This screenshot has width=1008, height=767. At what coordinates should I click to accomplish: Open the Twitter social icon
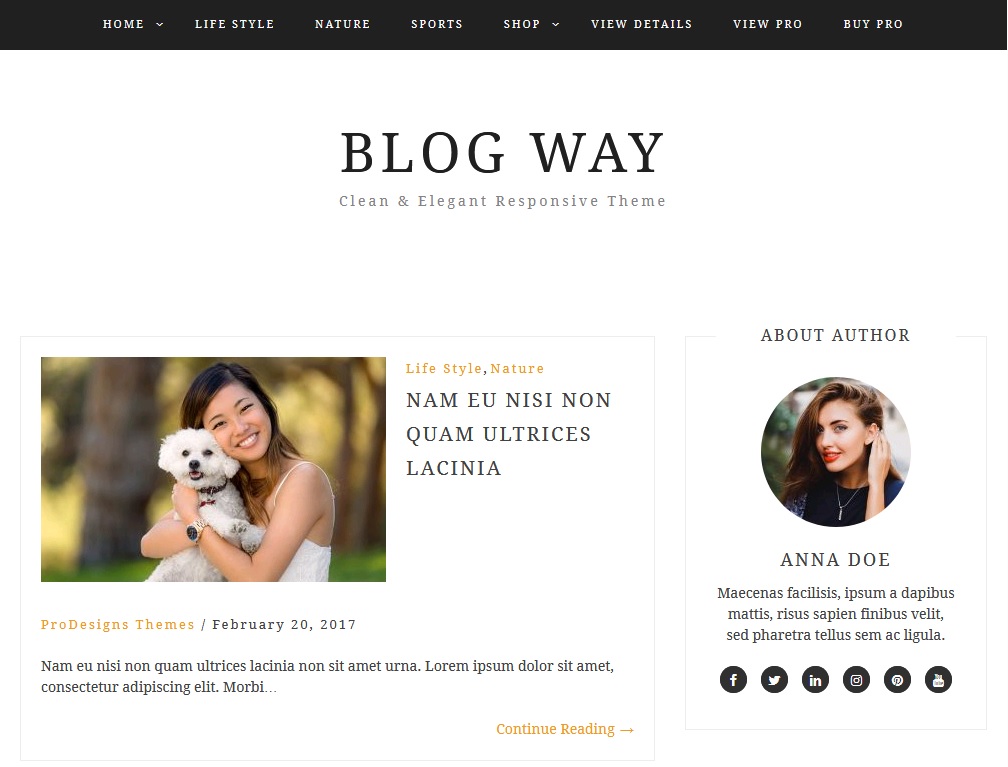point(774,680)
